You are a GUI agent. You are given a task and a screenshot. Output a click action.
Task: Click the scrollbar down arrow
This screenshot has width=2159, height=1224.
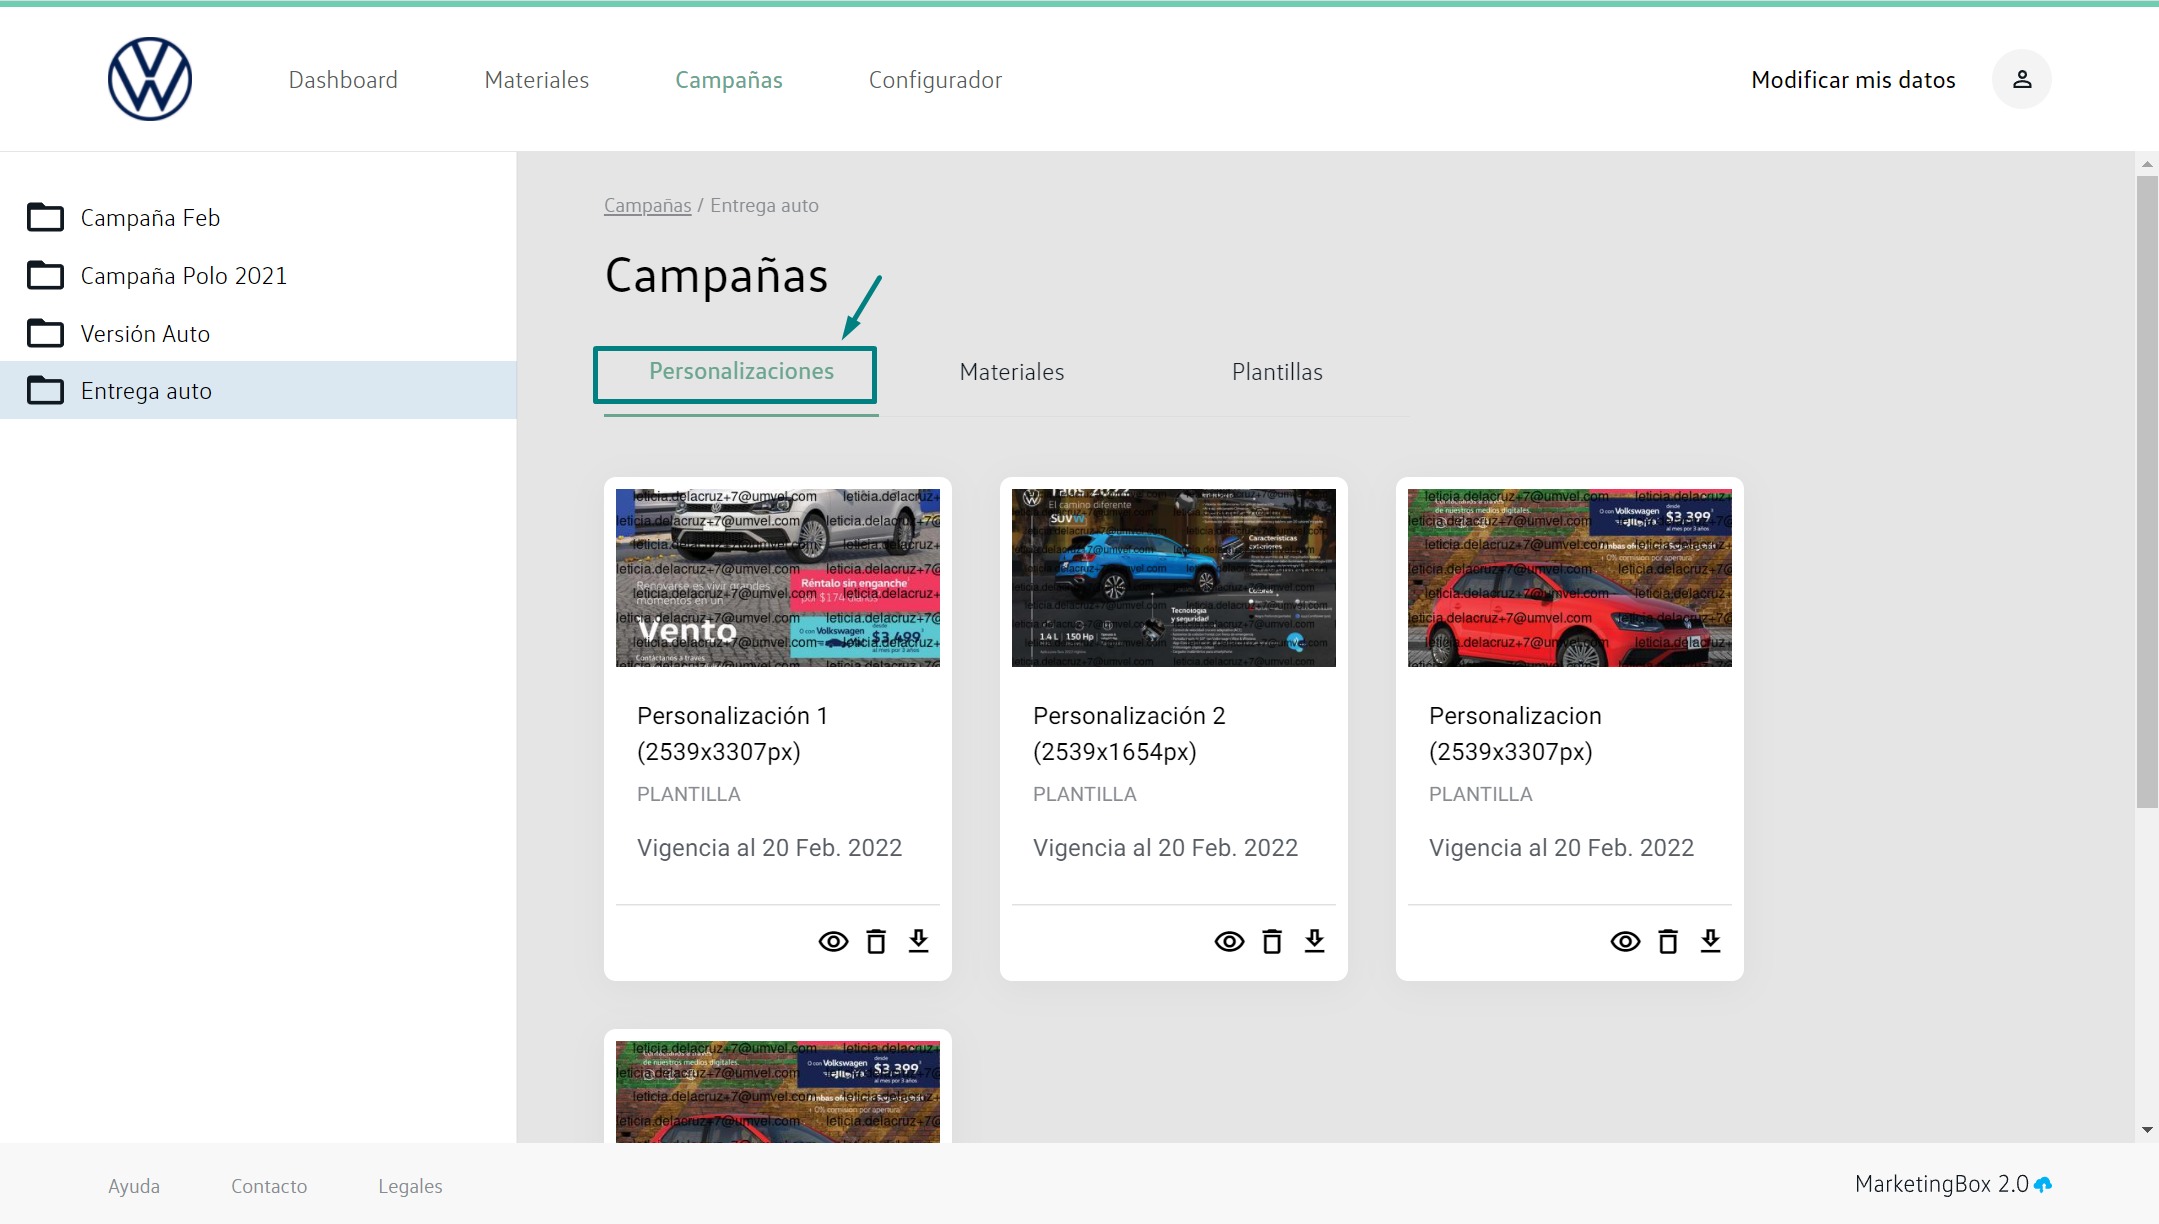[x=2146, y=1130]
